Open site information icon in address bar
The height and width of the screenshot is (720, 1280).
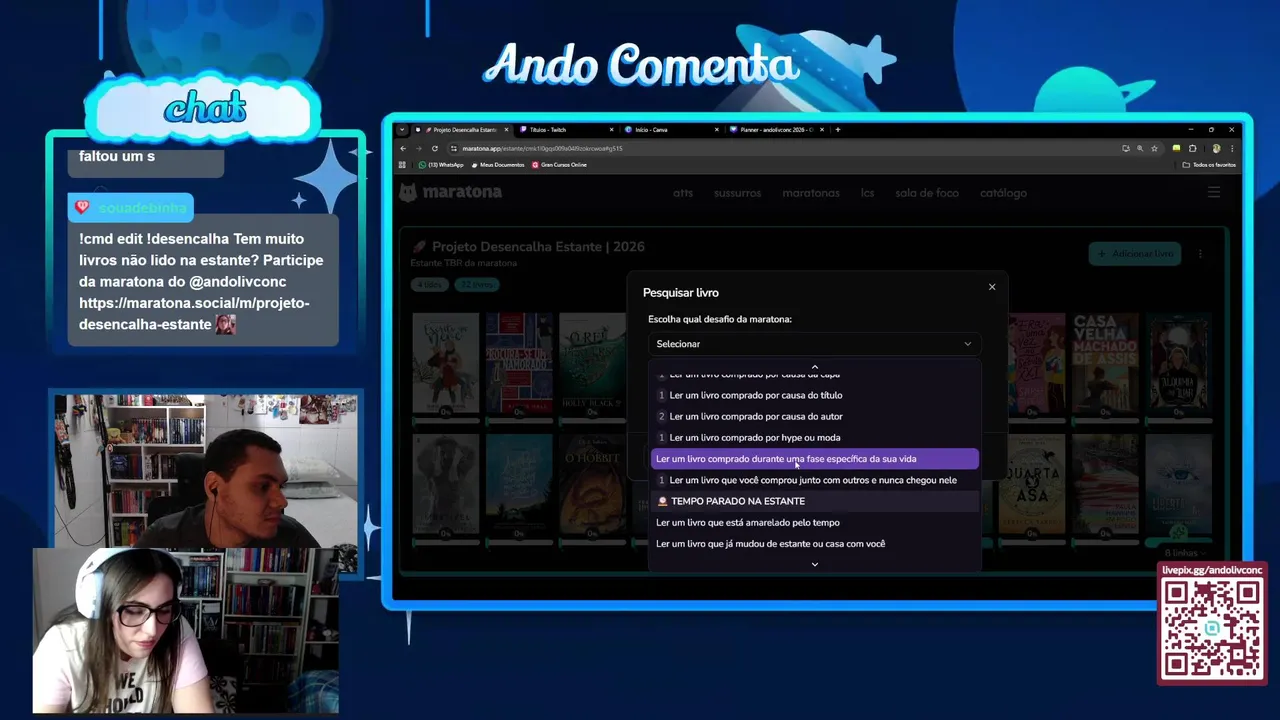pyautogui.click(x=453, y=148)
